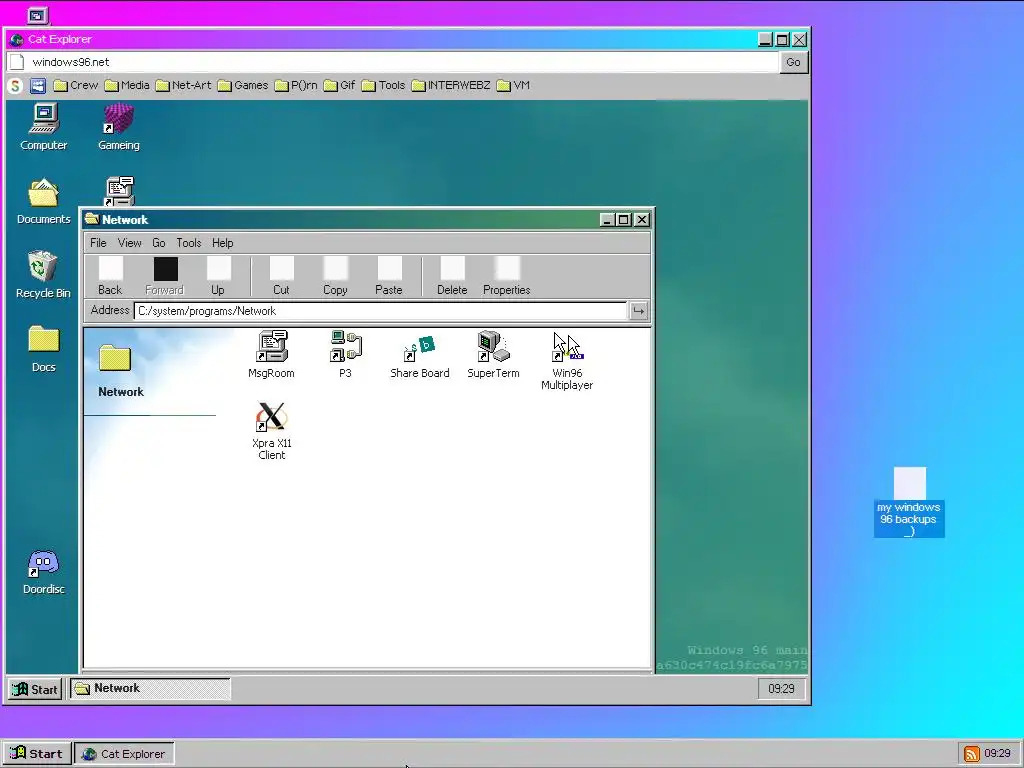
Task: Select the my windows 96 backups file
Action: [x=909, y=502]
